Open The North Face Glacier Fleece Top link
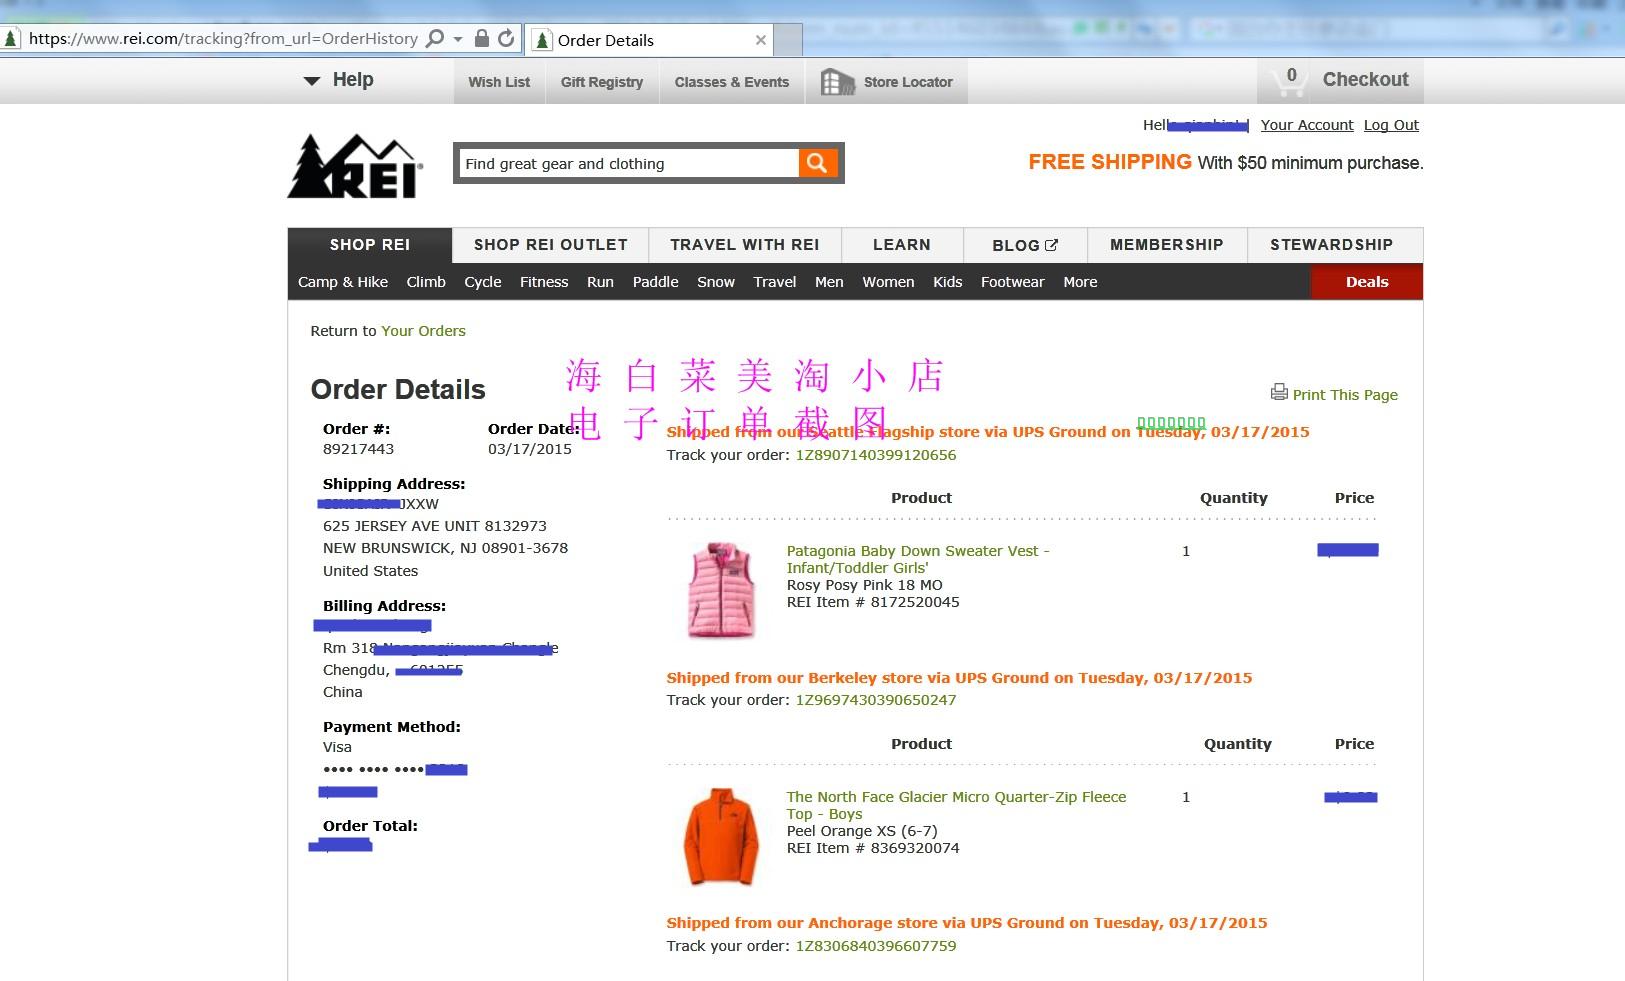 (956, 805)
